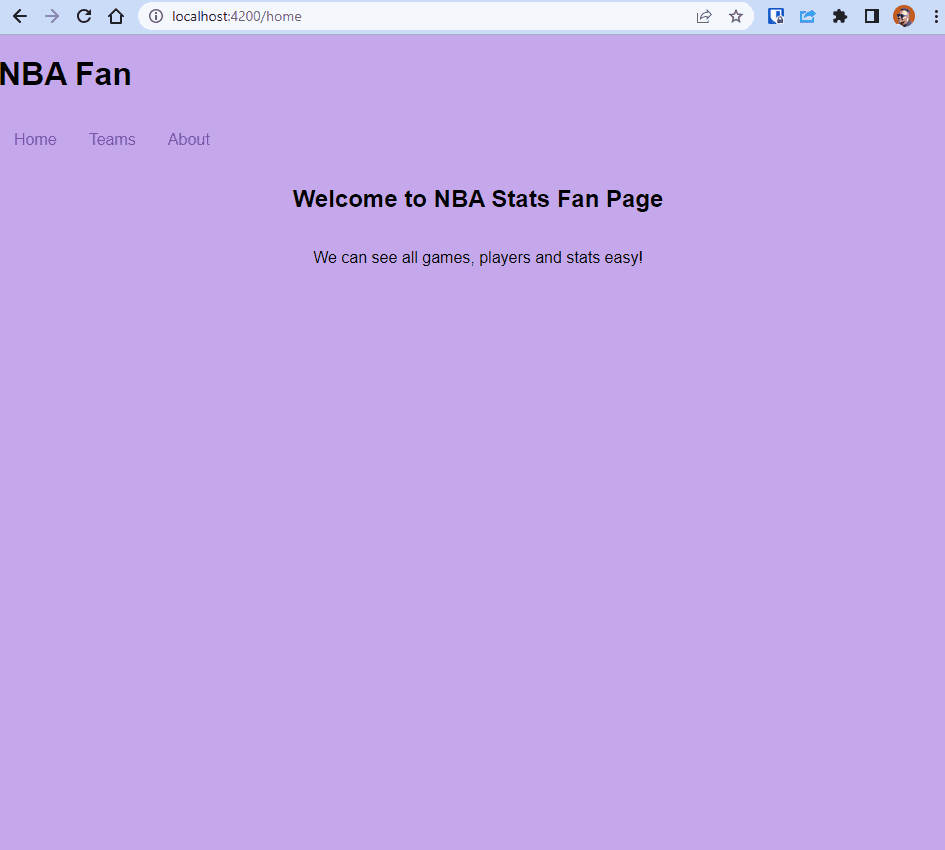Click the blue share-arrow extension icon
The width and height of the screenshot is (945, 850).
[x=808, y=16]
